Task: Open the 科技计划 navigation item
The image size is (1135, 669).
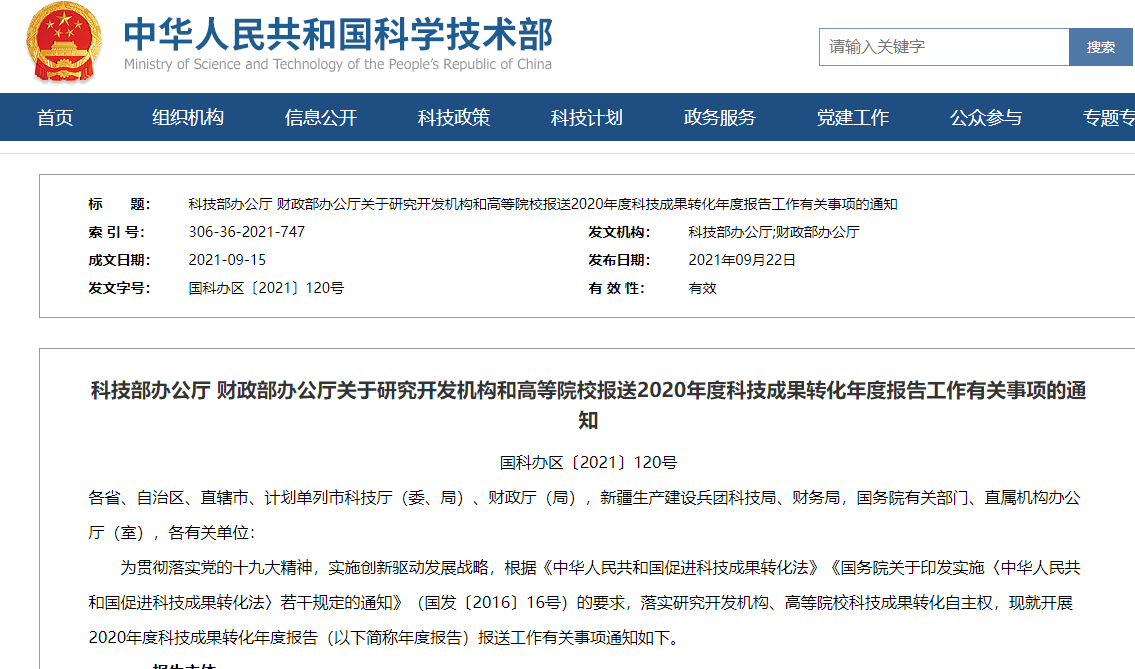Action: click(587, 118)
